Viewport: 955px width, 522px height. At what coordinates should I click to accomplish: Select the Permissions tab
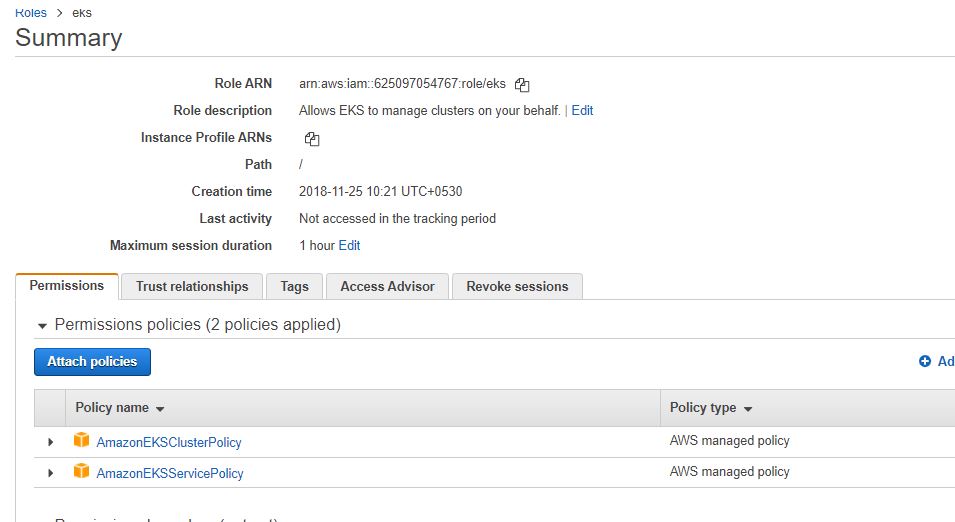click(x=67, y=285)
